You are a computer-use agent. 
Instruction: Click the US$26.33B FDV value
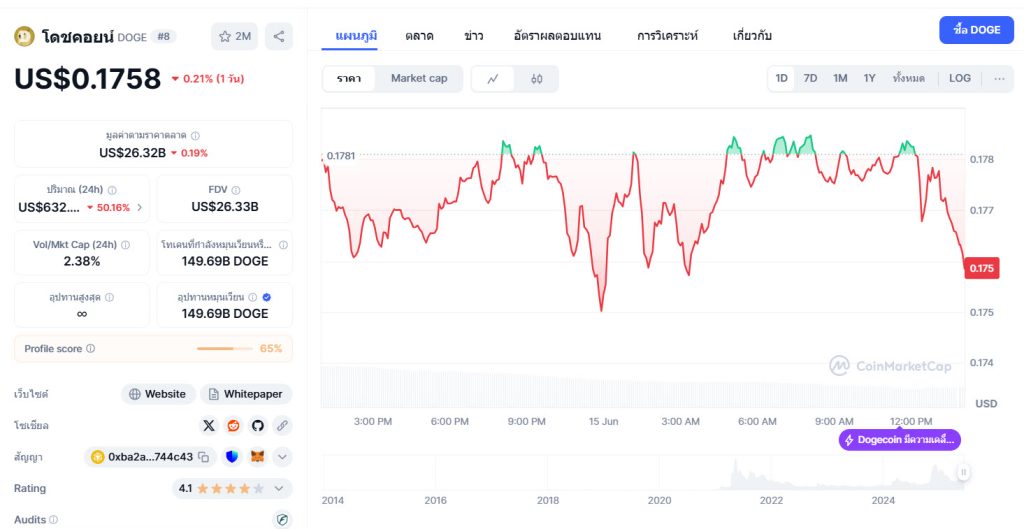click(x=225, y=207)
